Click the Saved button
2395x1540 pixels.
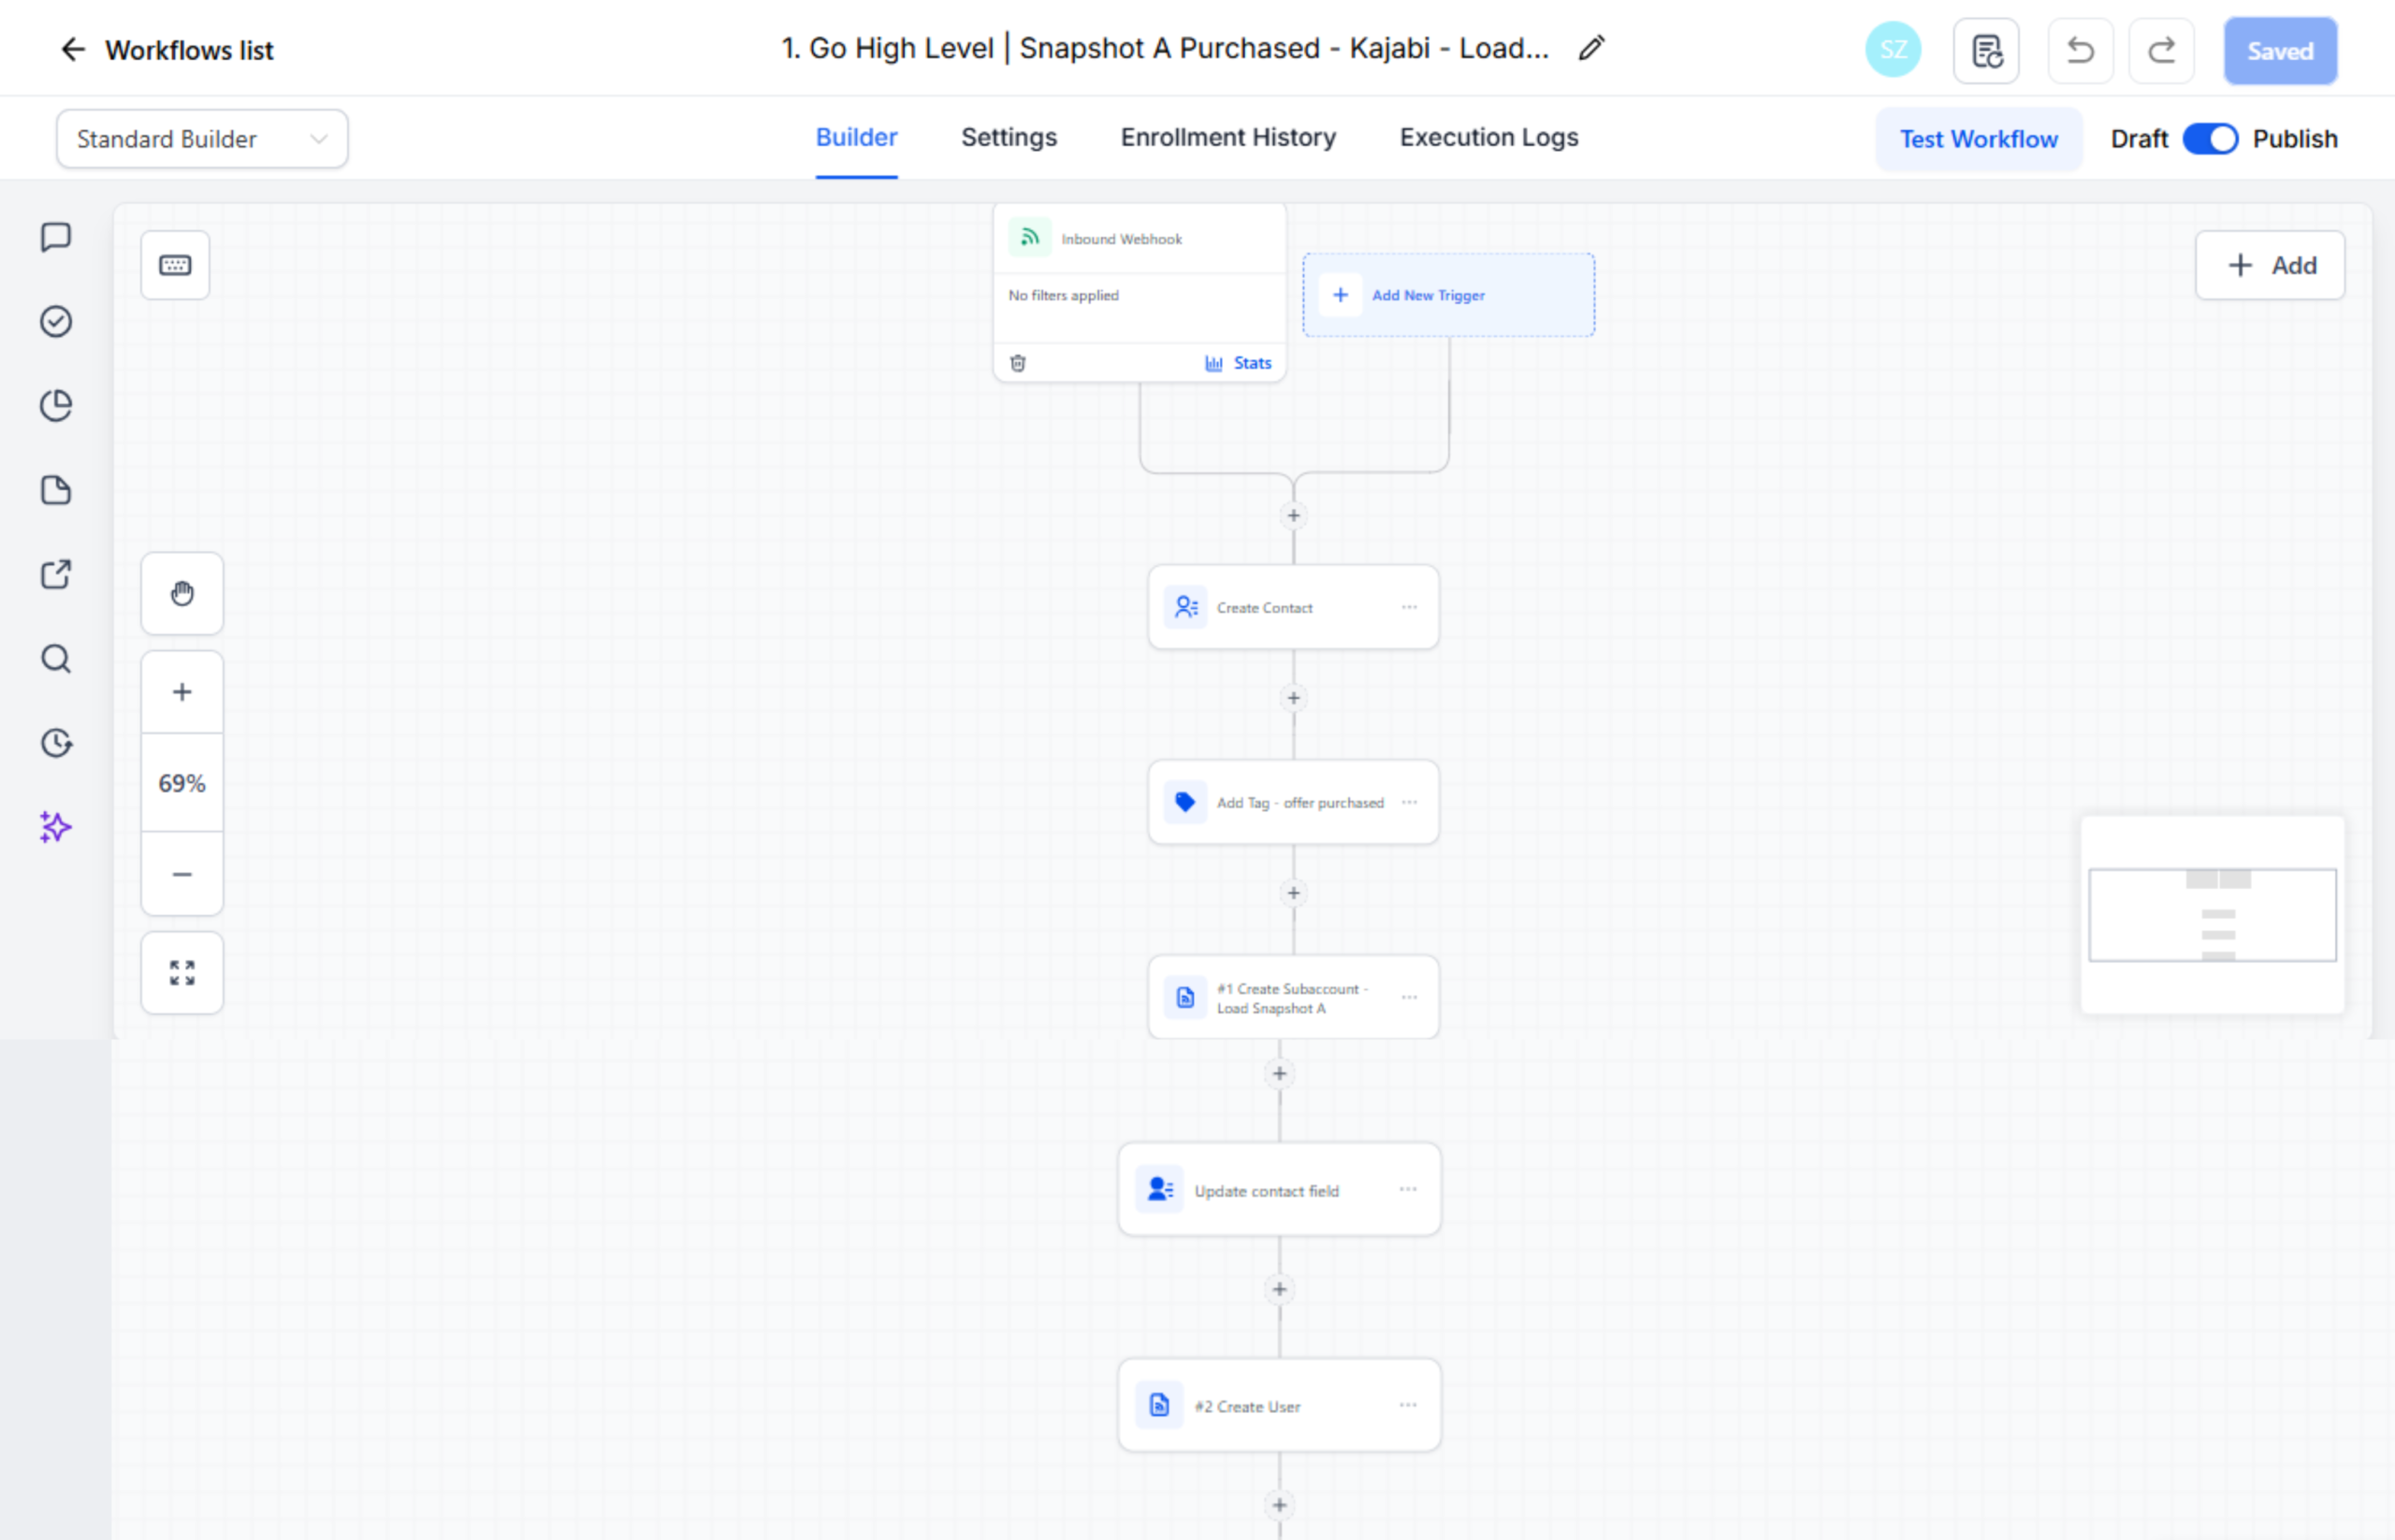click(x=2280, y=50)
